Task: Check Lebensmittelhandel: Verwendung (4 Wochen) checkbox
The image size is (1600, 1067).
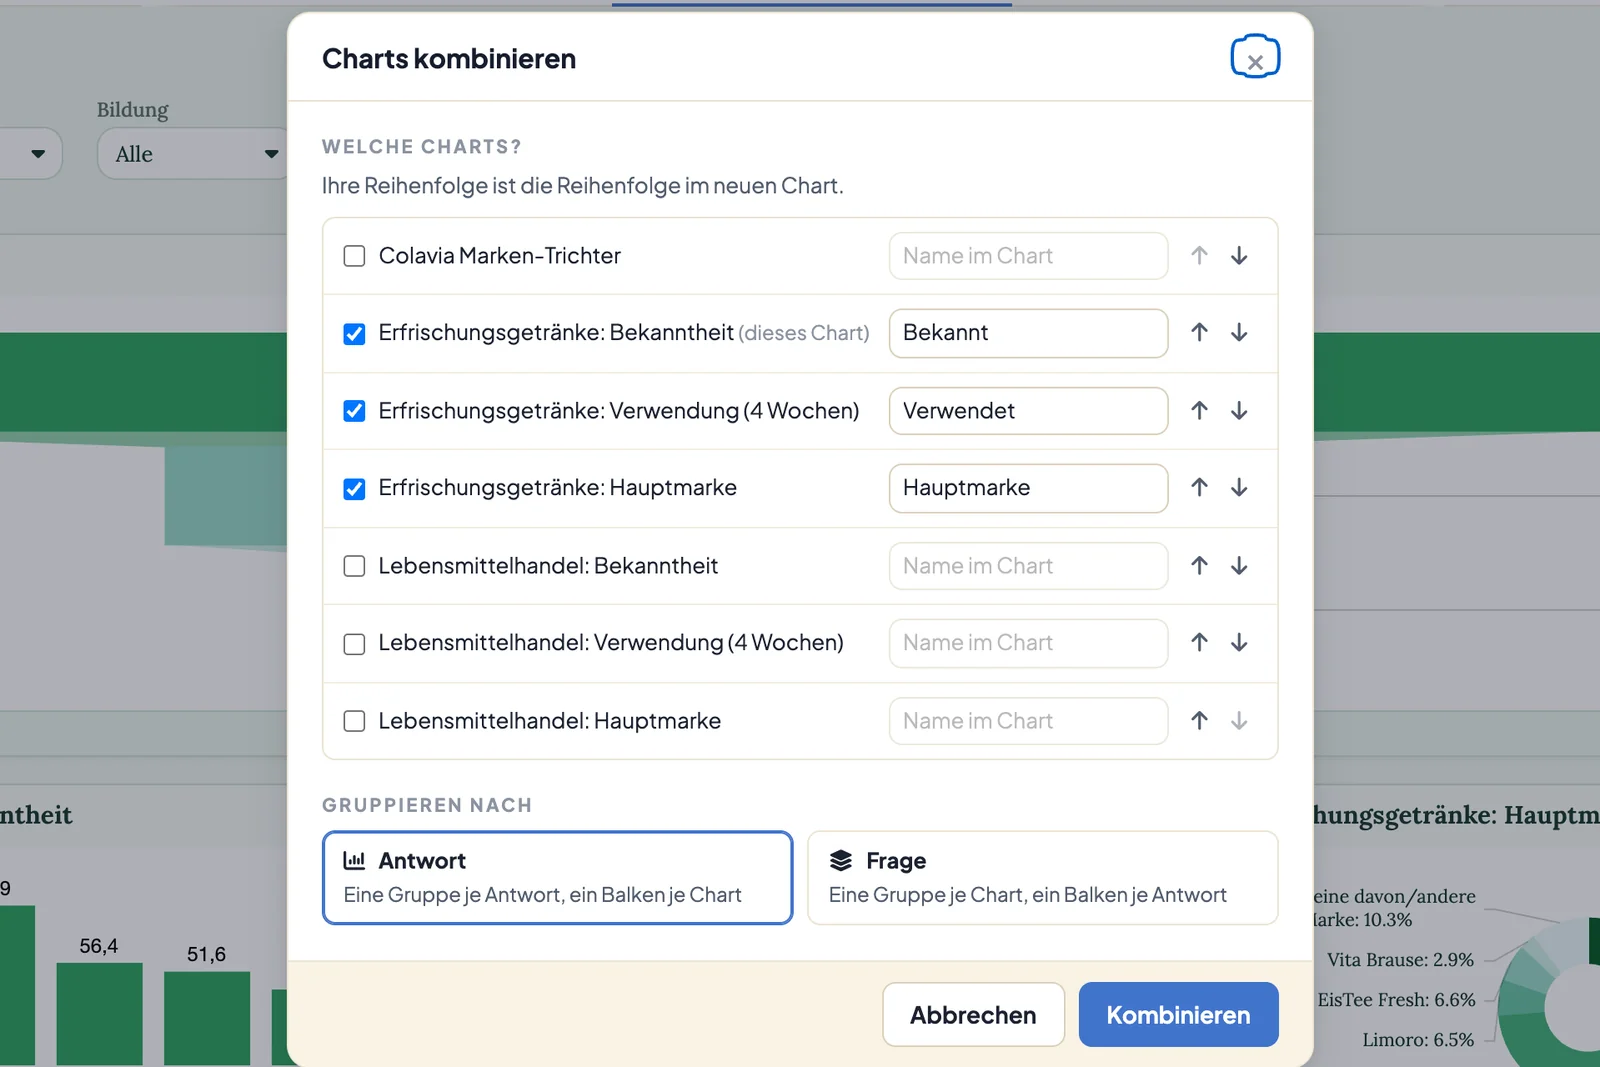Action: (354, 644)
